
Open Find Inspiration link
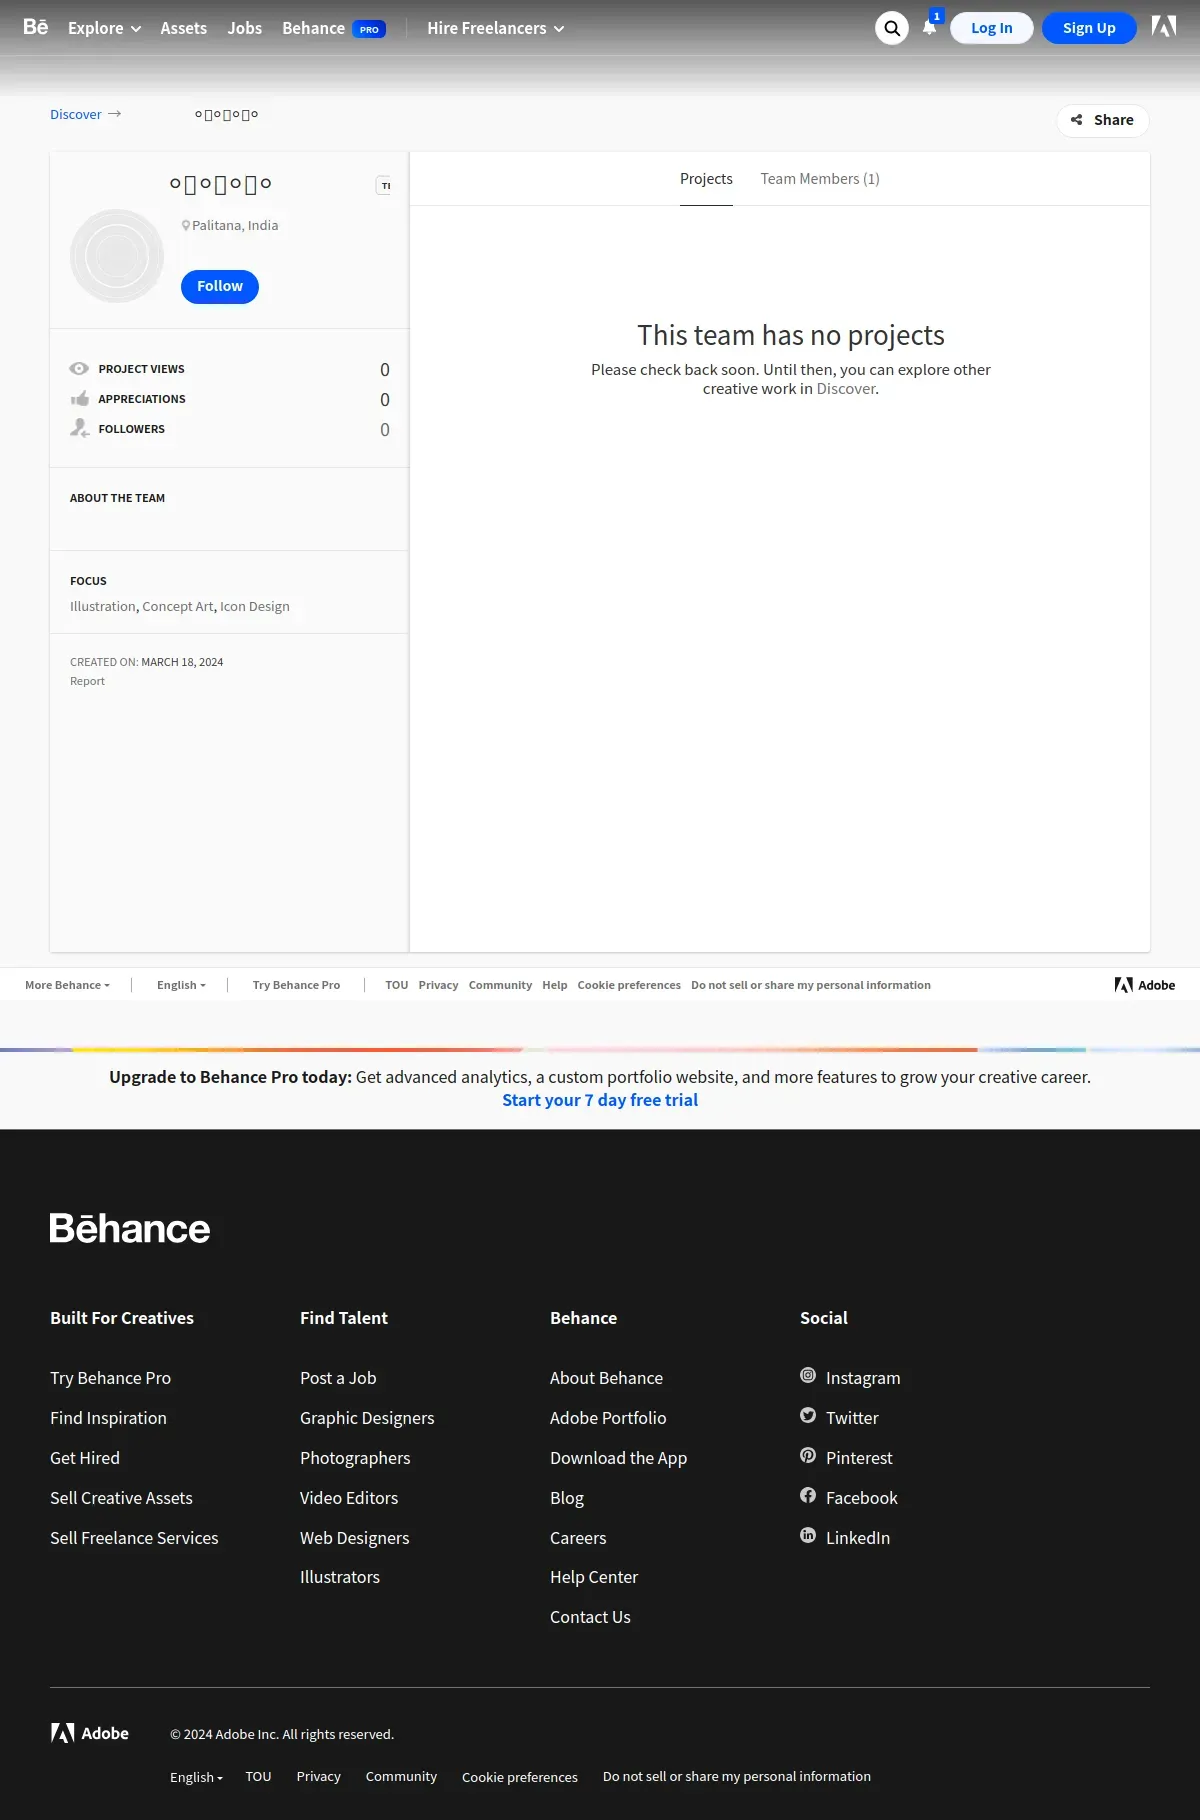tap(109, 1418)
